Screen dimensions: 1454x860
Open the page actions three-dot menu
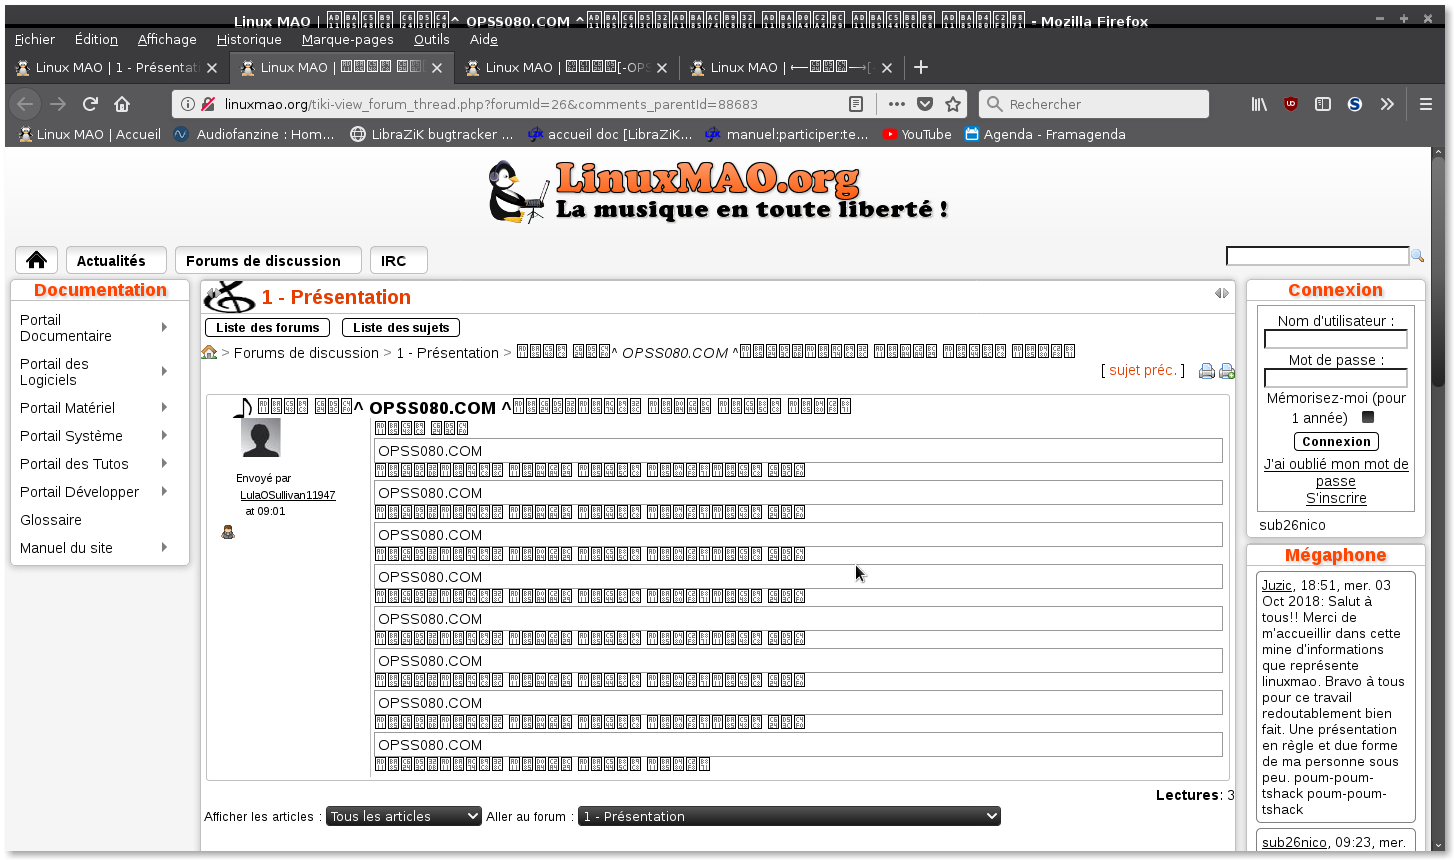tap(896, 104)
